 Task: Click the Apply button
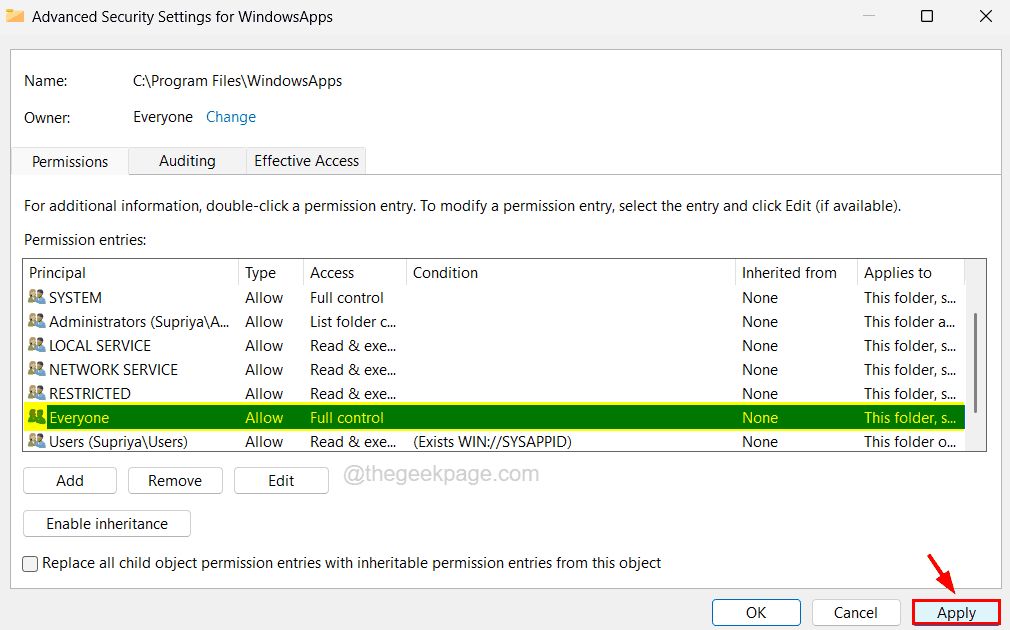click(957, 613)
